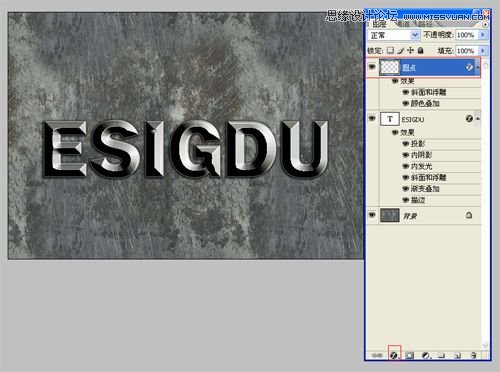Click the lock icon on 背景 layer
Screen dimensions: 500x372
[469, 215]
